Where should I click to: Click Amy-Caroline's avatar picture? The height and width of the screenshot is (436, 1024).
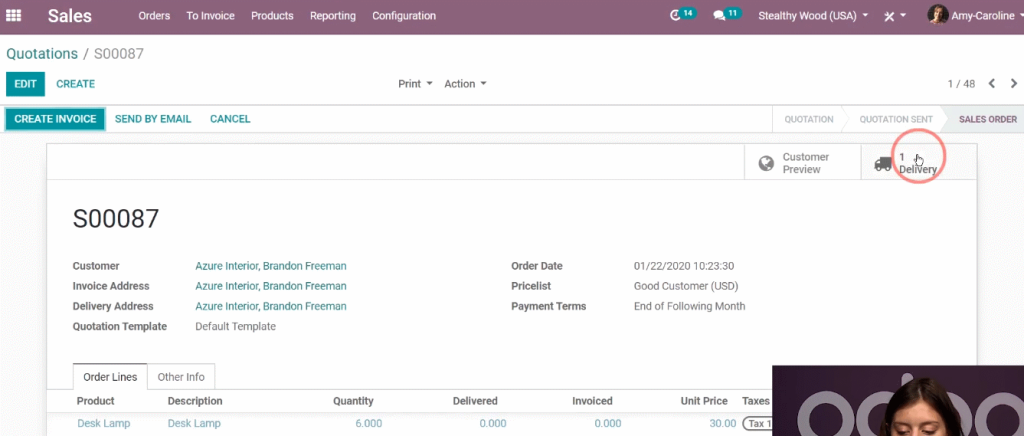(x=937, y=15)
